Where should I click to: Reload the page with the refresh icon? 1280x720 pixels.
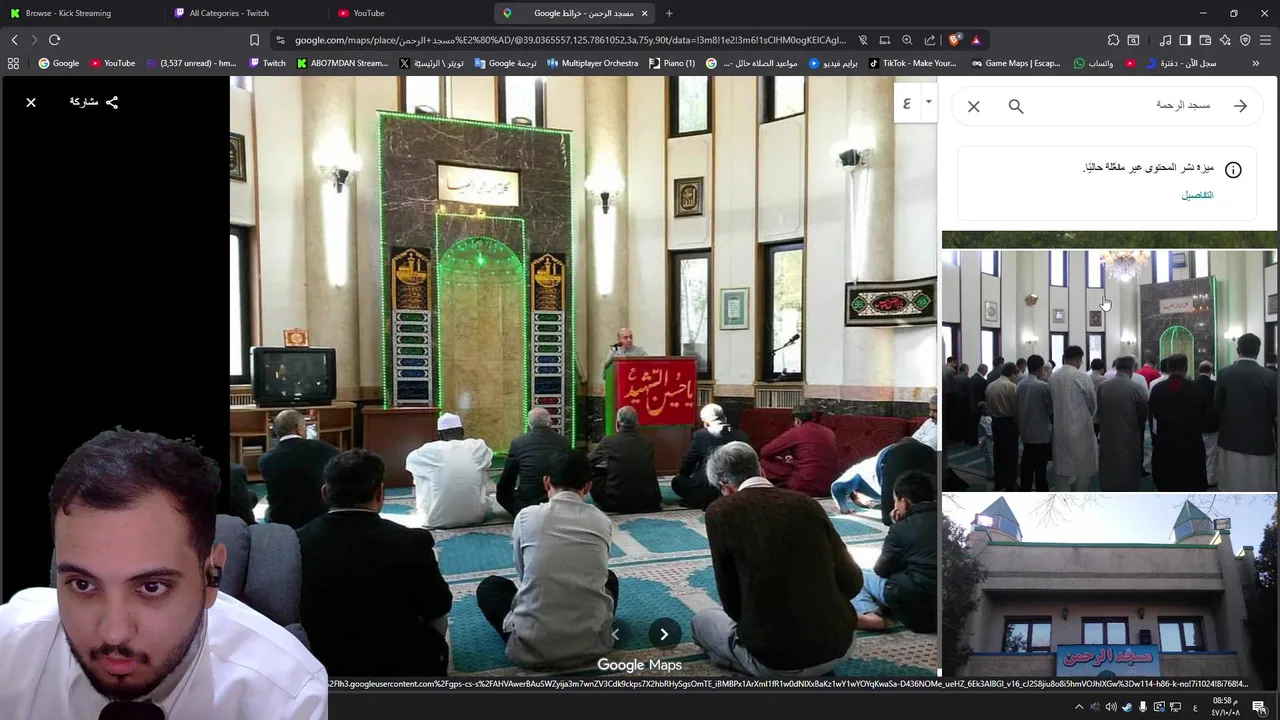click(54, 40)
